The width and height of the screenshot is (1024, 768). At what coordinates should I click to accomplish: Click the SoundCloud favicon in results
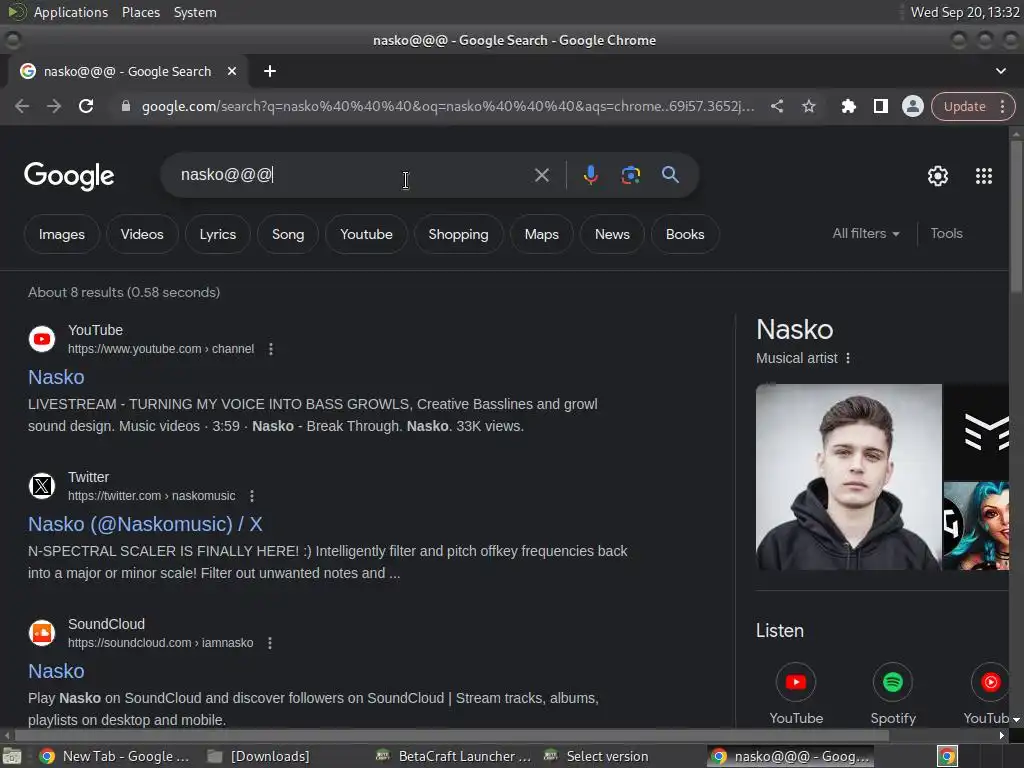point(42,633)
